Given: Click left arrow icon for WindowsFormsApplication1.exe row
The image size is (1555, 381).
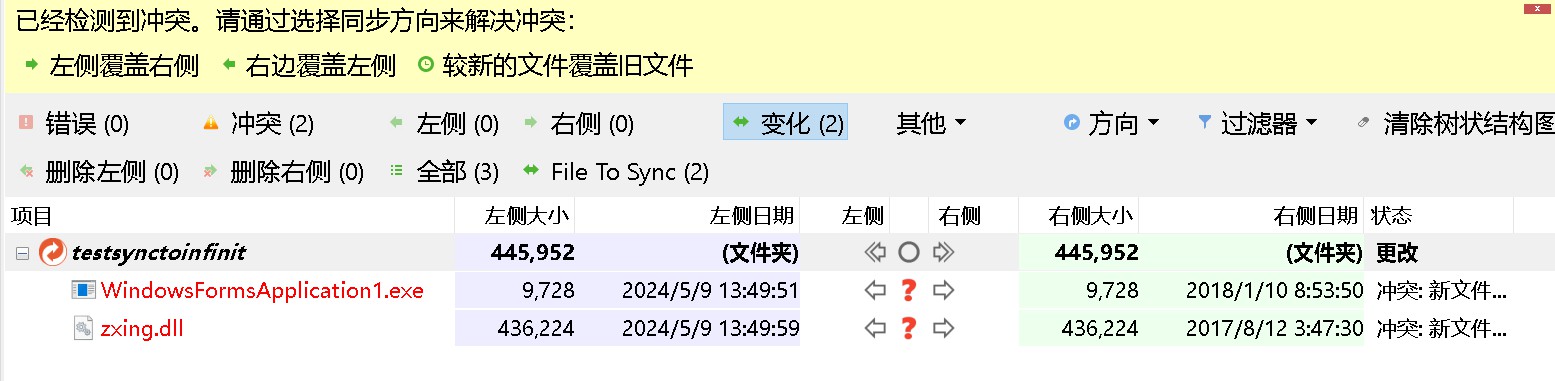Looking at the screenshot, I should (875, 291).
